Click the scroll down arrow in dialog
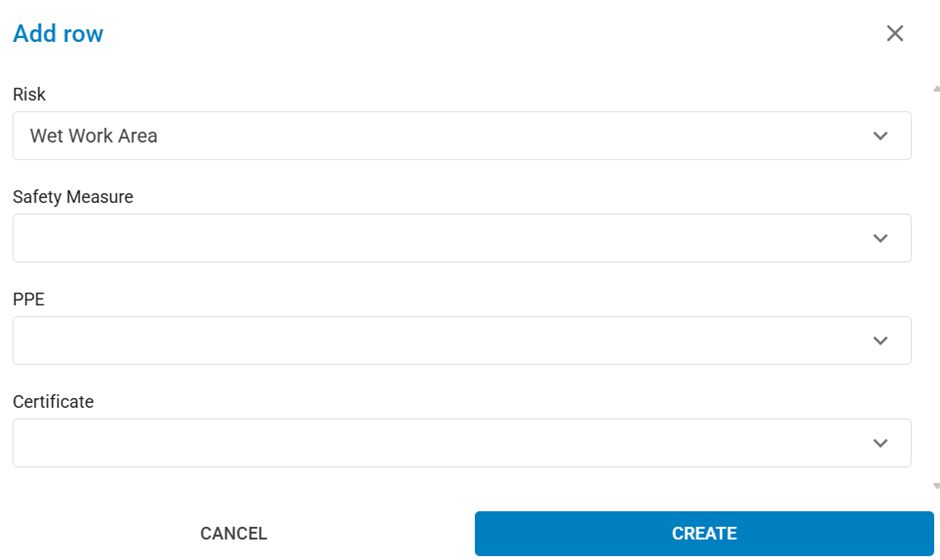 936,486
